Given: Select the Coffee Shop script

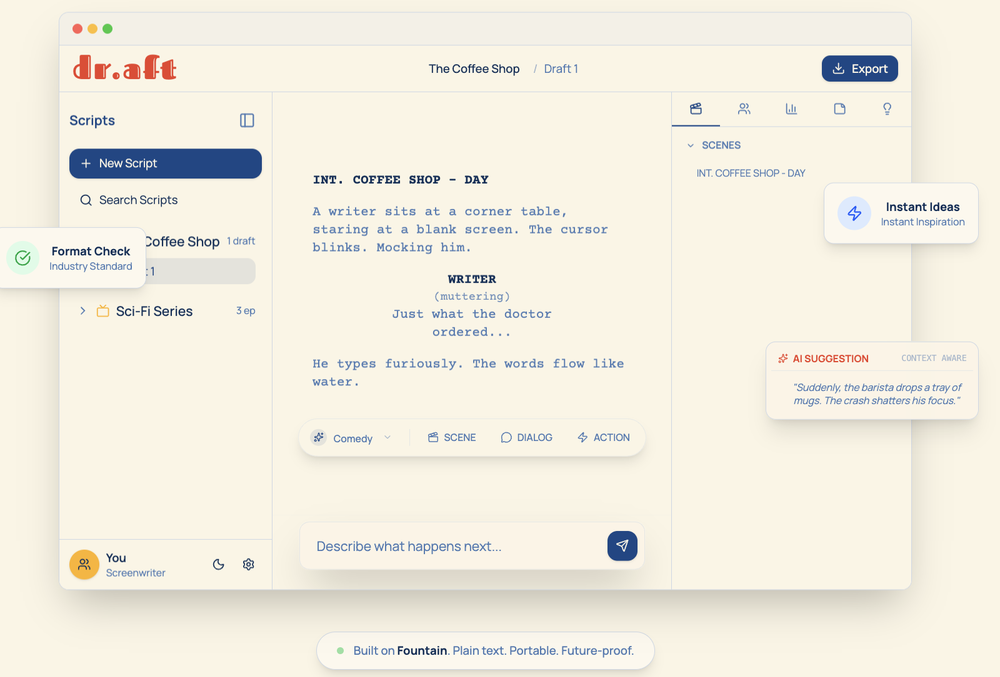Looking at the screenshot, I should [182, 242].
